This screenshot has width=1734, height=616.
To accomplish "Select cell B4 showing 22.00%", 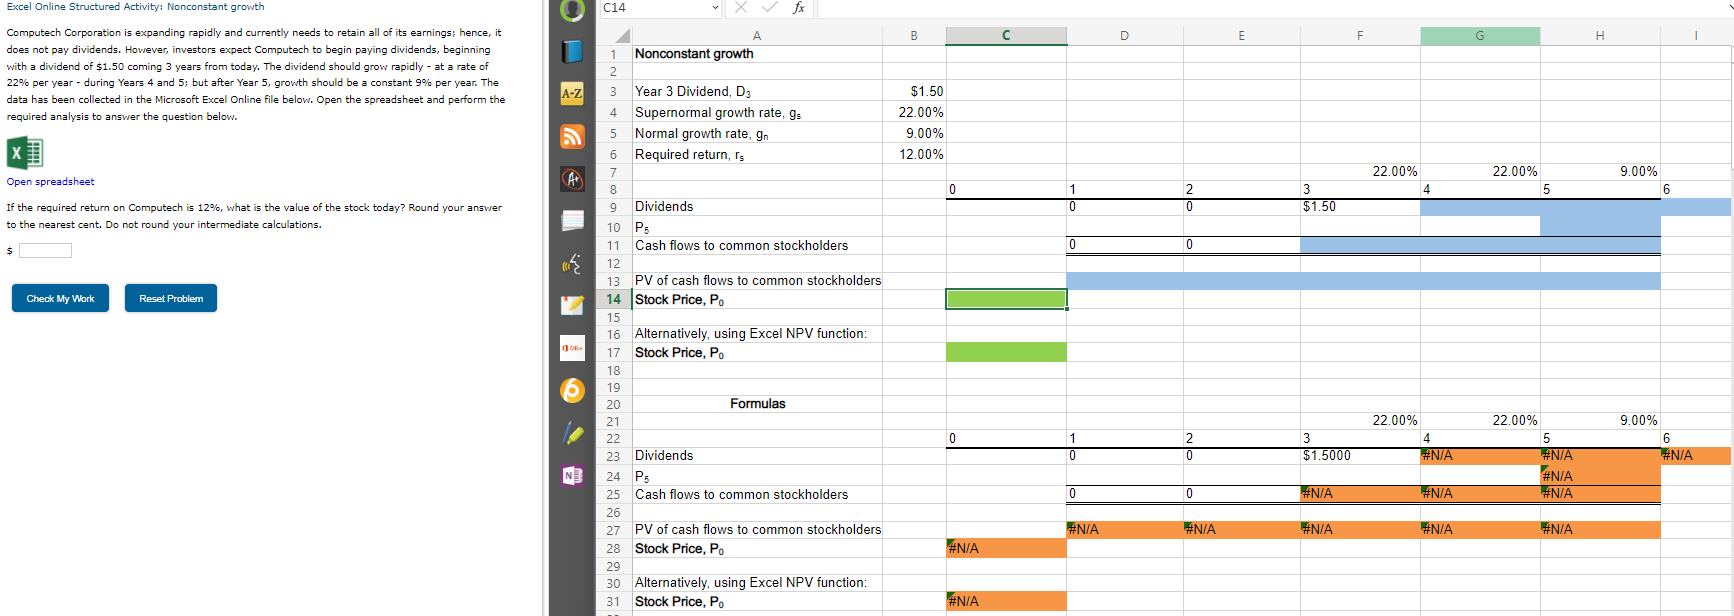I will coord(914,112).
